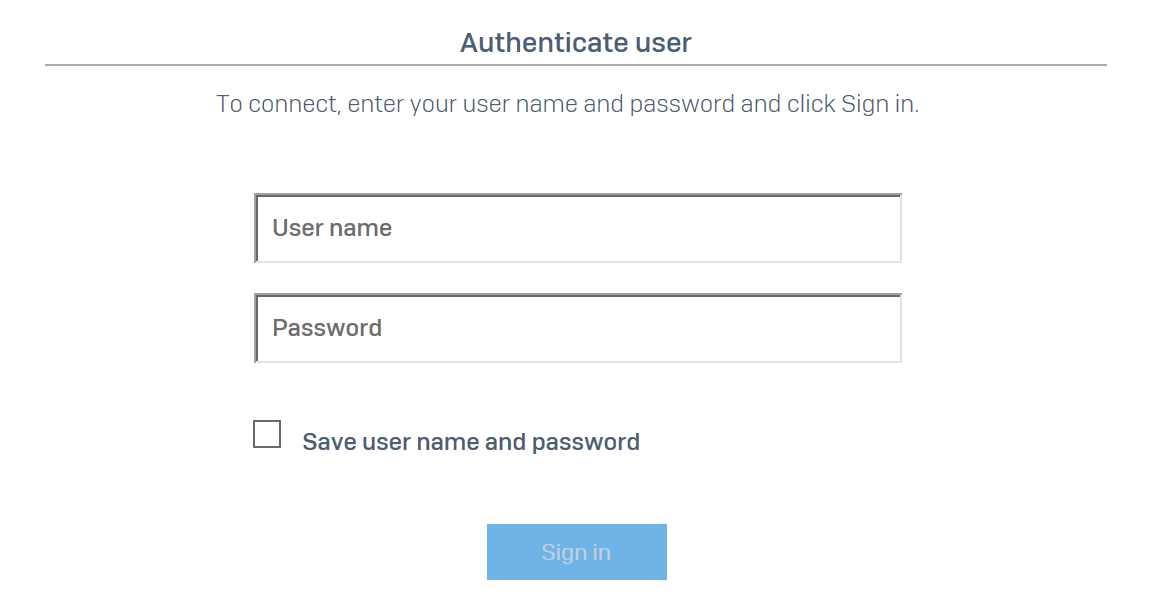1151x596 pixels.
Task: Check the square box beside Save label
Action: (x=267, y=434)
